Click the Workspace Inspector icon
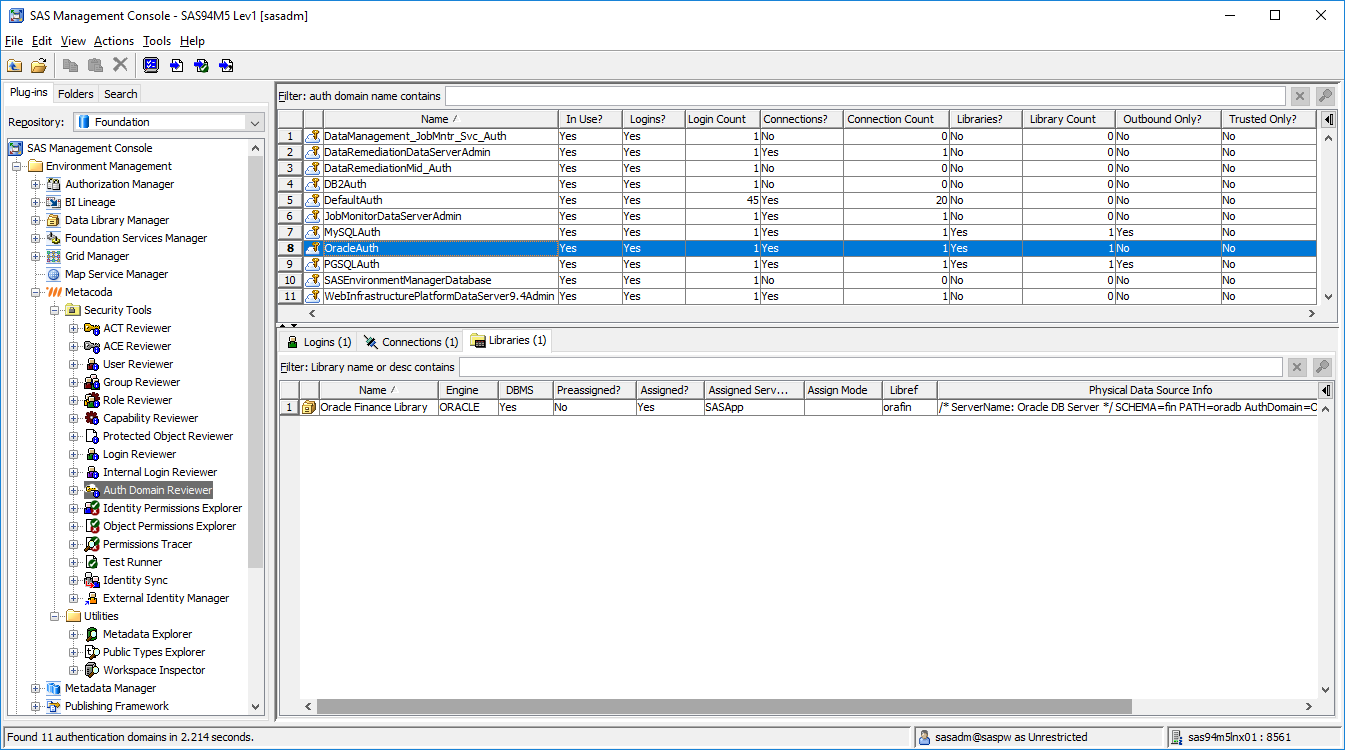 tap(92, 670)
